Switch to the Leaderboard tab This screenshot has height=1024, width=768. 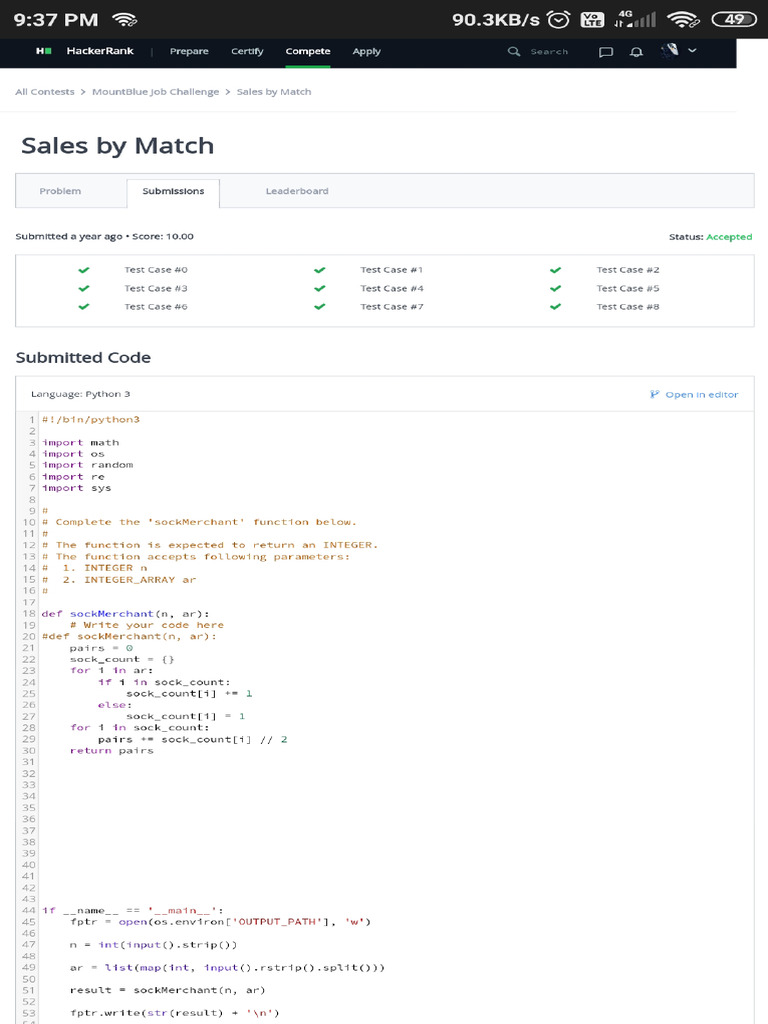point(297,191)
